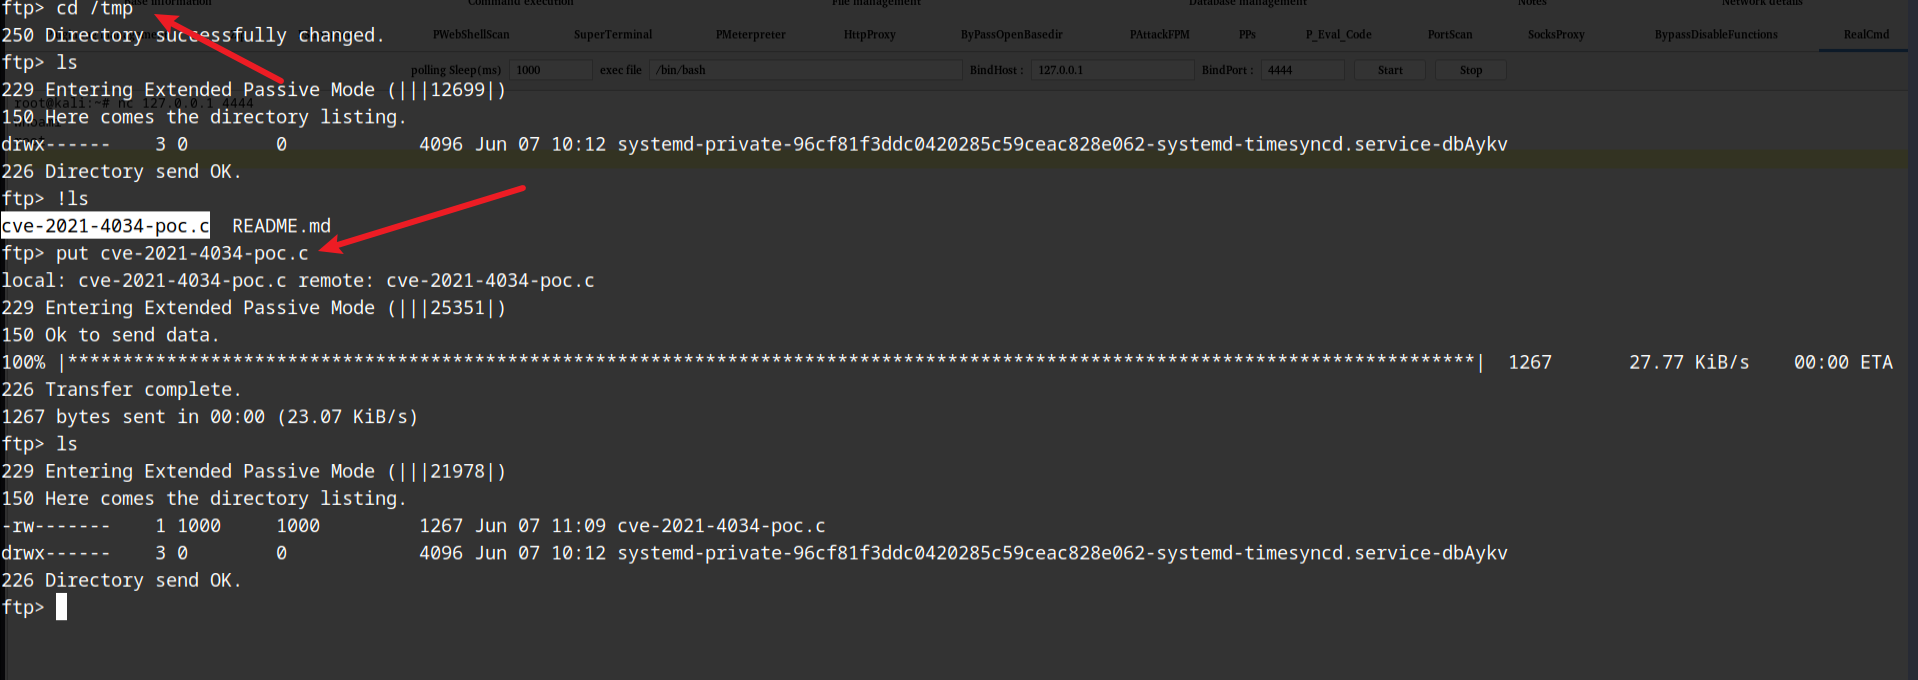Open the PWebShellScan tab
The width and height of the screenshot is (1918, 680).
pyautogui.click(x=471, y=35)
